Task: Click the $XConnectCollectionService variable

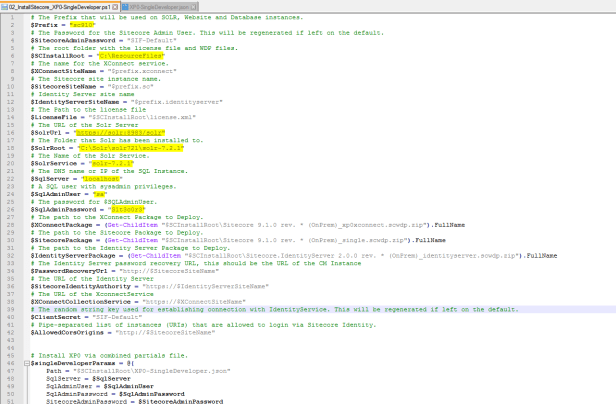Action: coord(81,302)
